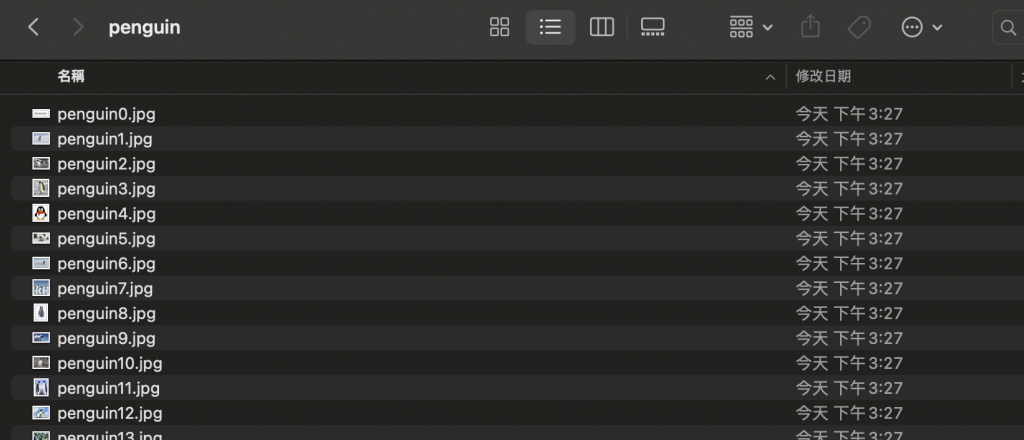Click the back navigation arrow
Screen dimensions: 1024x440
click(x=33, y=27)
